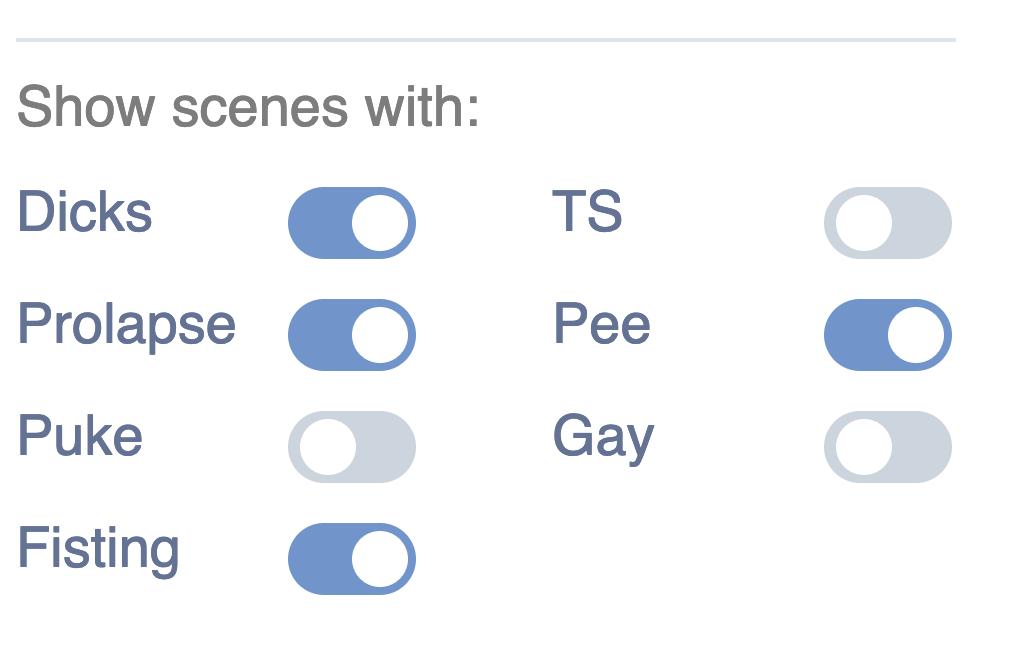Turn on the Puke toggle
Image resolution: width=1014 pixels, height=672 pixels.
tap(351, 447)
